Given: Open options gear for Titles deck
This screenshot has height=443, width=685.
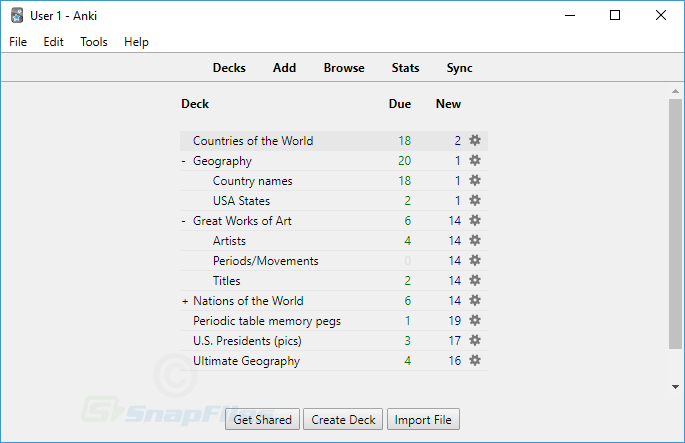Looking at the screenshot, I should 475,280.
